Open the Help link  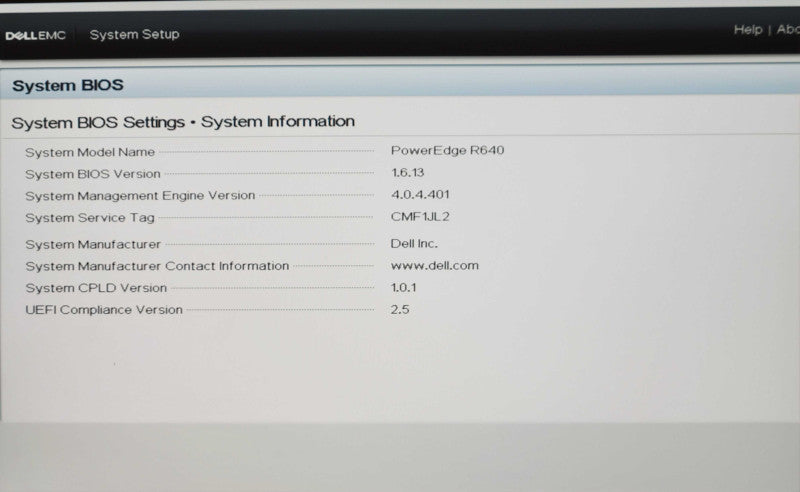pyautogui.click(x=747, y=30)
